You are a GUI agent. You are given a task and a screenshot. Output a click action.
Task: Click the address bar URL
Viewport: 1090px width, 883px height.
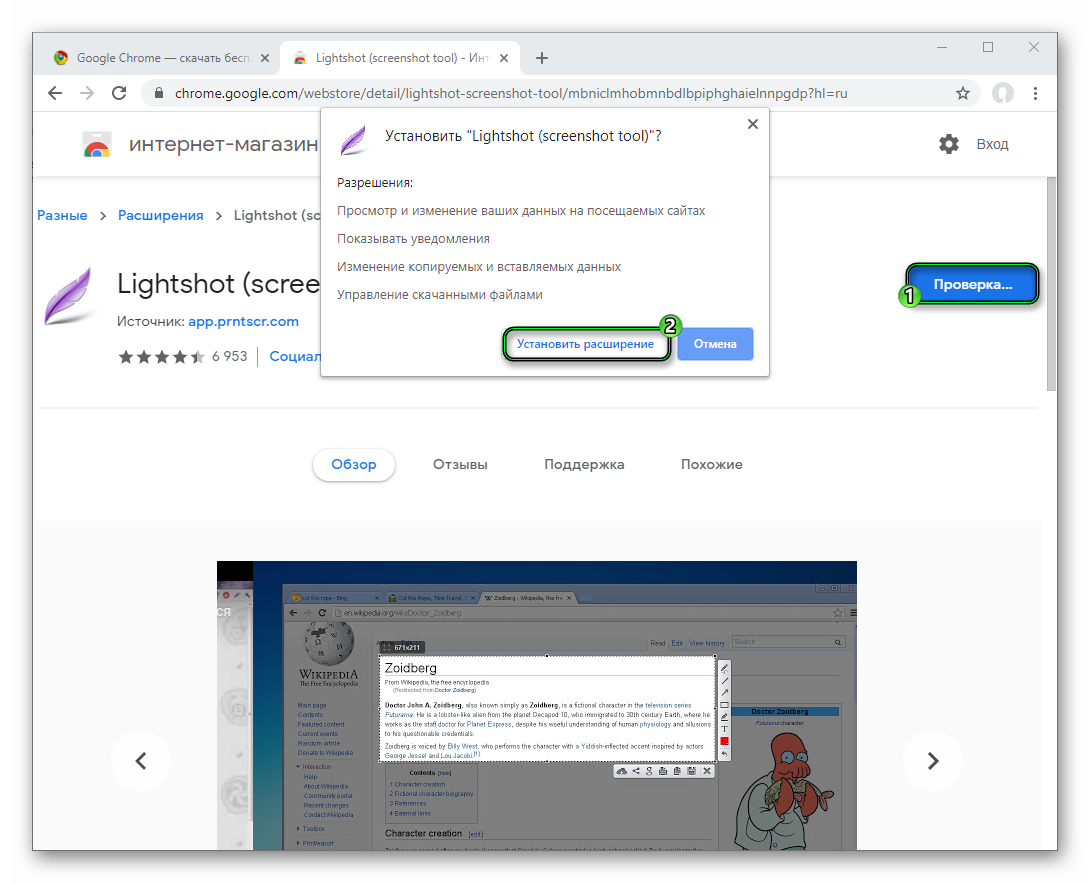pos(511,93)
